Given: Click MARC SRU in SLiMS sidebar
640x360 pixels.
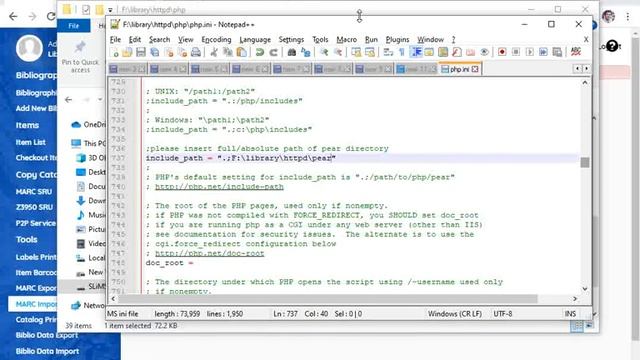Looking at the screenshot, I should pyautogui.click(x=34, y=191).
